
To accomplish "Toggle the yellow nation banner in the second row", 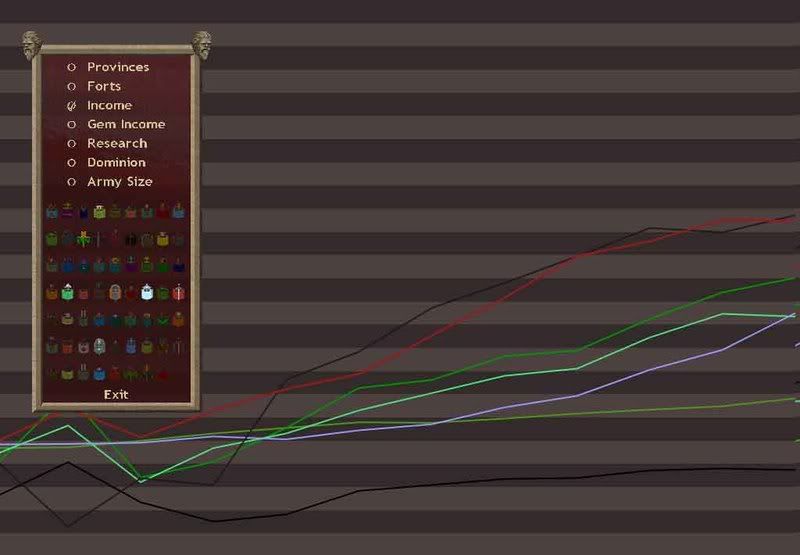I will (x=163, y=239).
